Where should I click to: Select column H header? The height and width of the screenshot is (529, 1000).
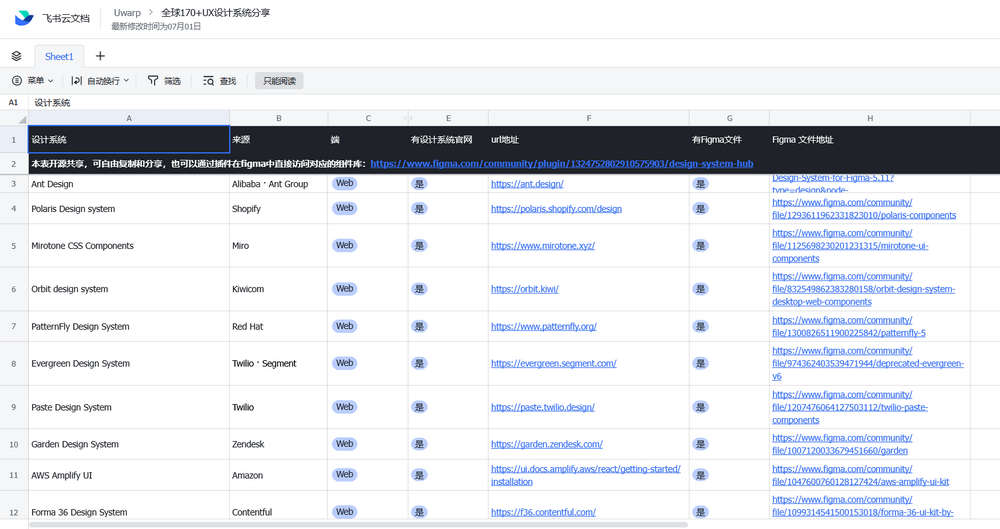click(x=870, y=118)
